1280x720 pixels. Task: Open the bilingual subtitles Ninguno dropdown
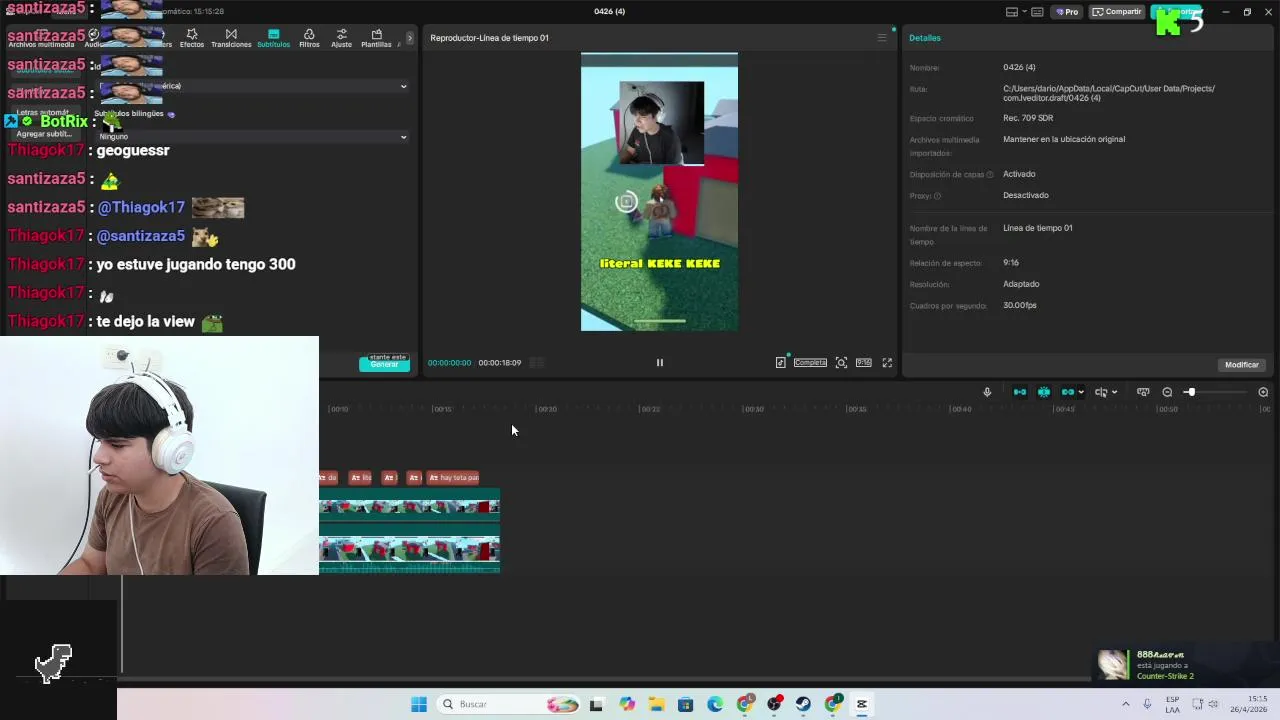[253, 136]
